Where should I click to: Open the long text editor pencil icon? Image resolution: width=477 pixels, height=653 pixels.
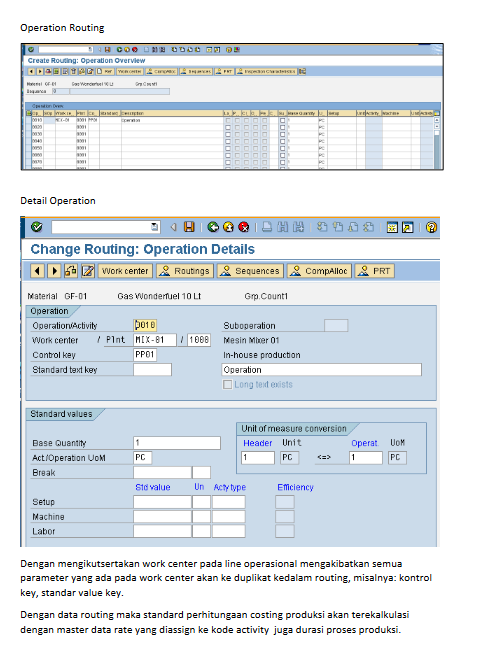click(88, 271)
